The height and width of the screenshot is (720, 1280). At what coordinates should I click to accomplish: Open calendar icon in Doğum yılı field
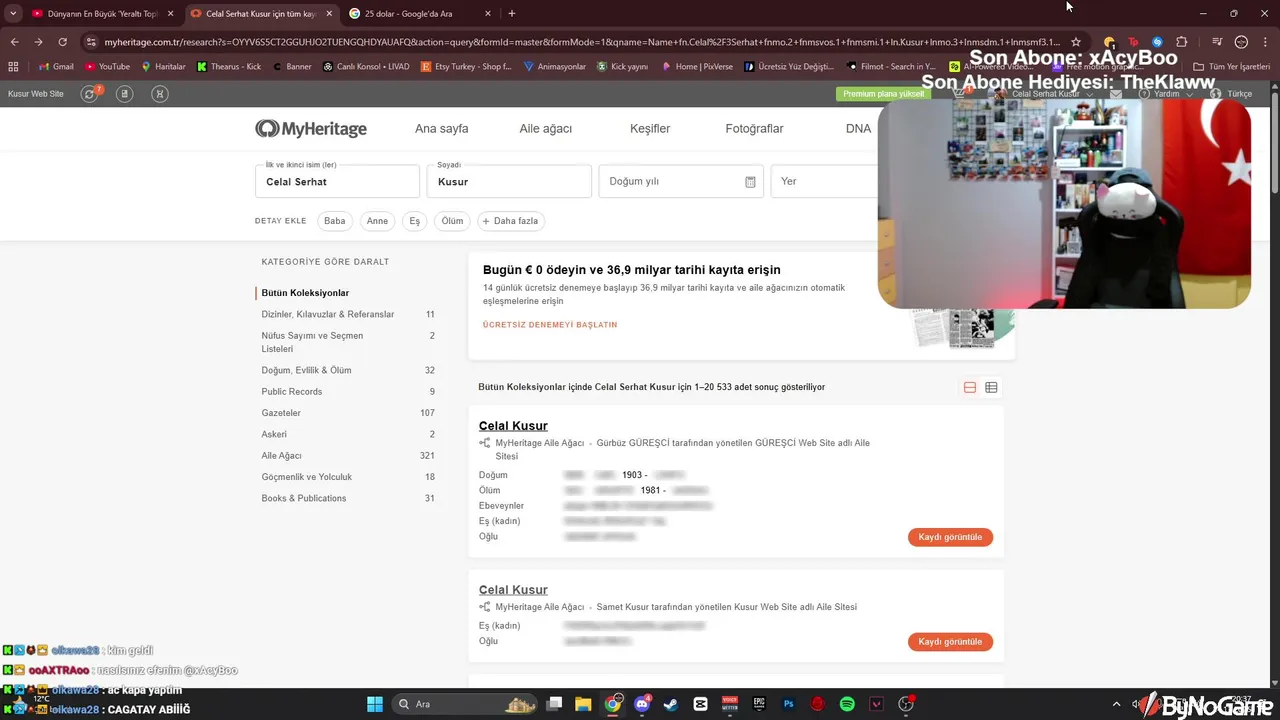click(x=750, y=182)
